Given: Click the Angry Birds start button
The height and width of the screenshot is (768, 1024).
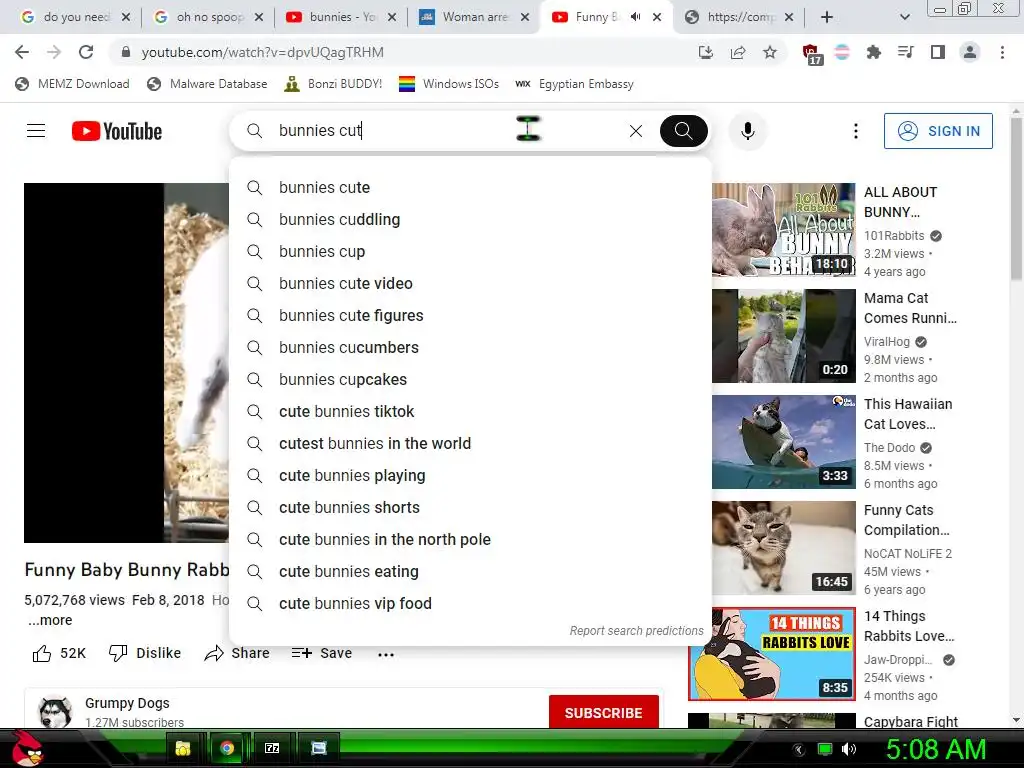Looking at the screenshot, I should [27, 748].
